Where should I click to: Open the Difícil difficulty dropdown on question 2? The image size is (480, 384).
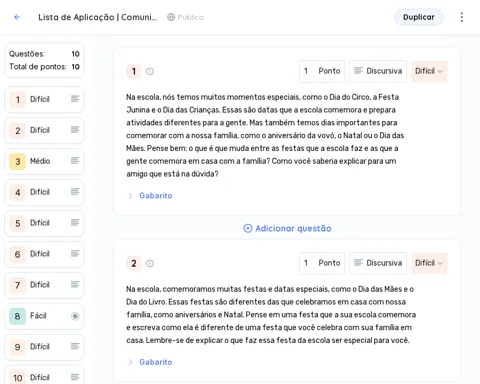pos(429,263)
